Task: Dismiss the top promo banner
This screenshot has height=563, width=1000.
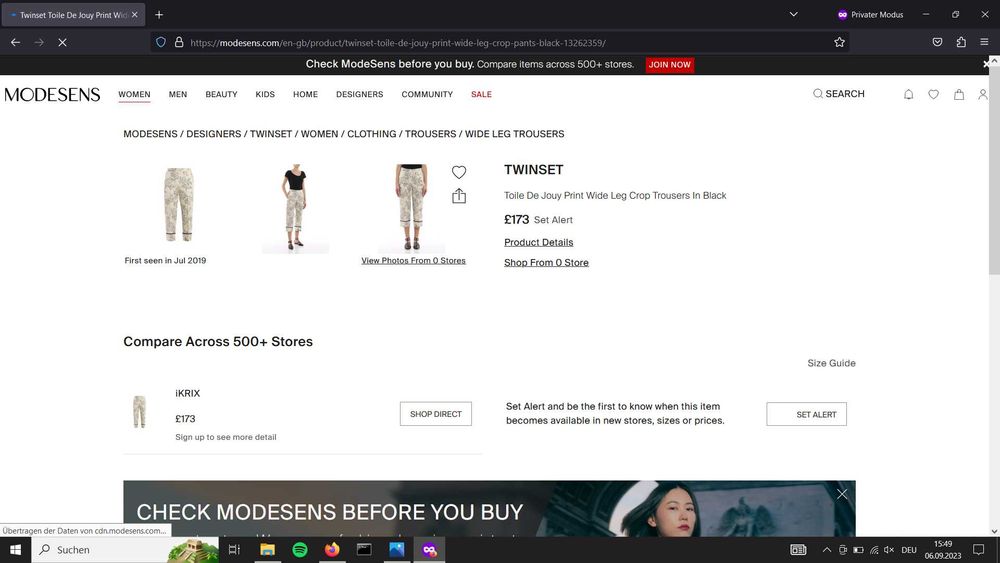Action: click(987, 64)
